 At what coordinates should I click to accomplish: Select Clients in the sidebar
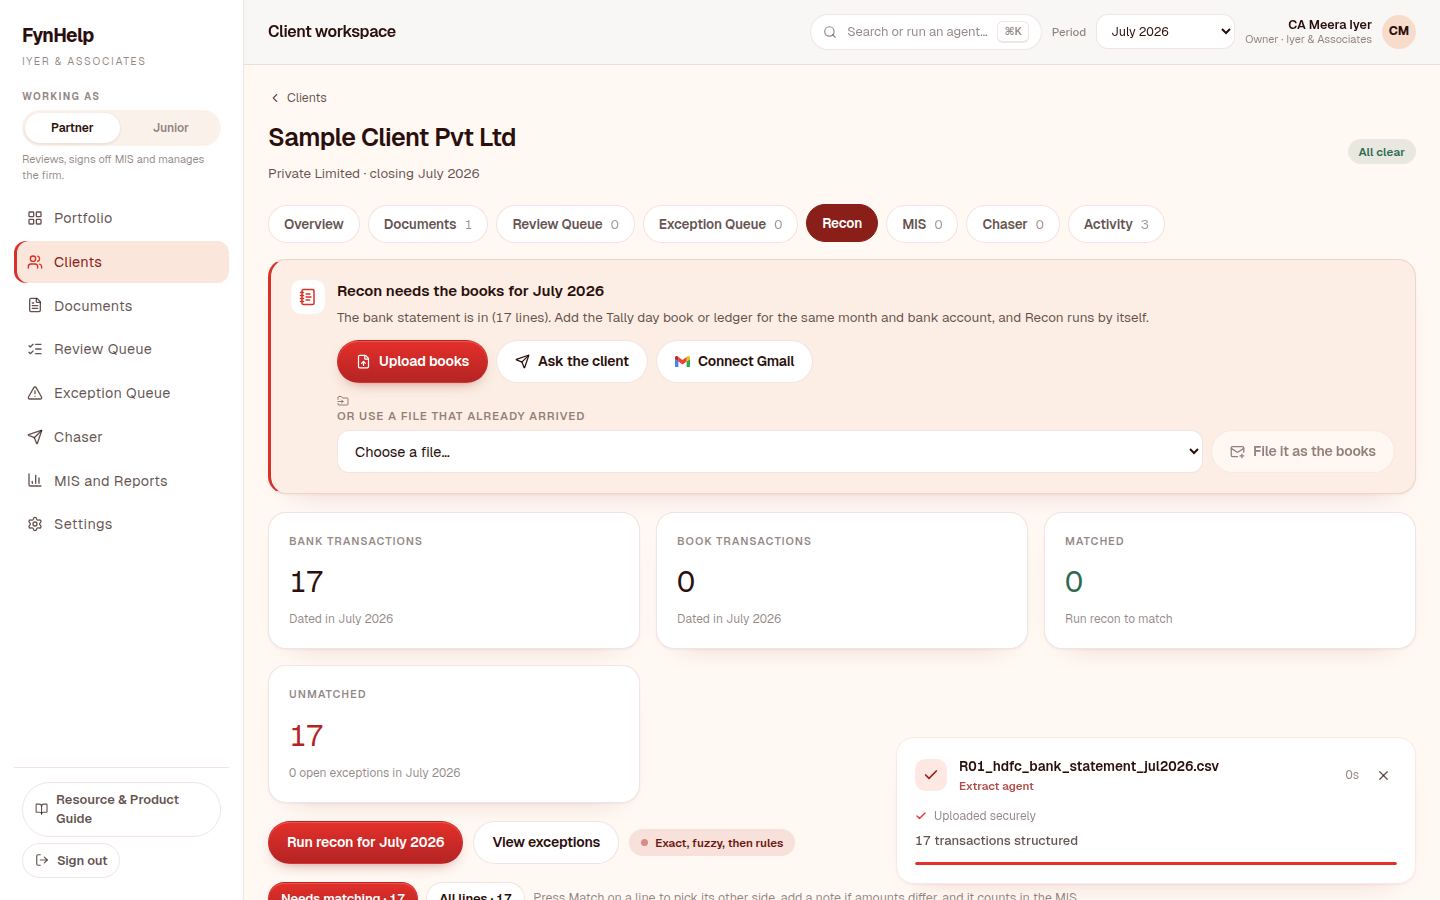[x=121, y=262]
